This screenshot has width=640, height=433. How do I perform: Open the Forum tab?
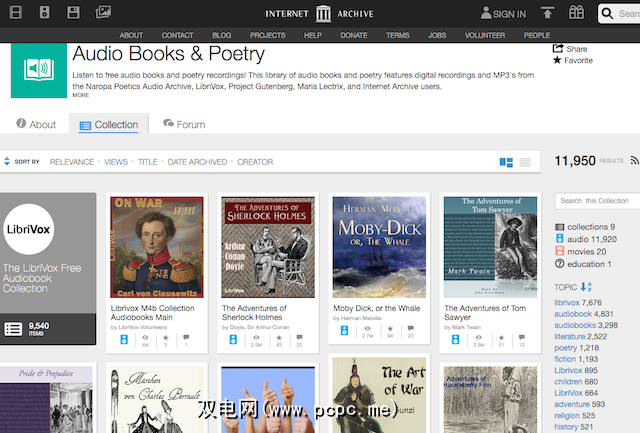tap(183, 125)
